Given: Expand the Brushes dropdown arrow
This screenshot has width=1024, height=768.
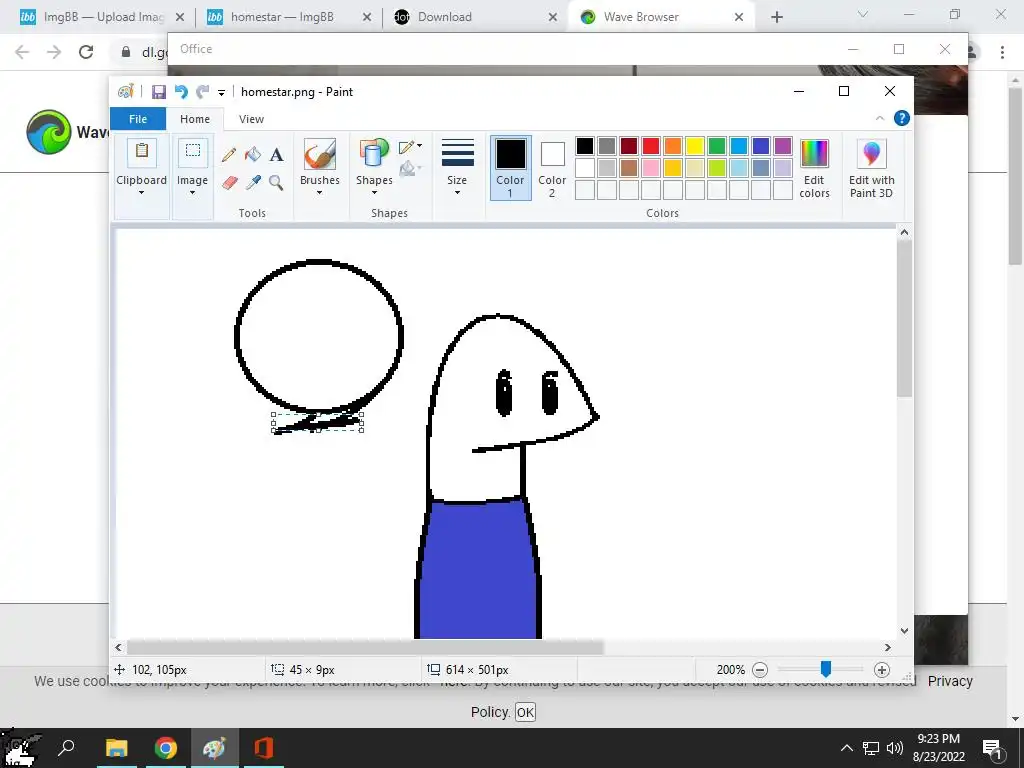Looking at the screenshot, I should (x=319, y=193).
